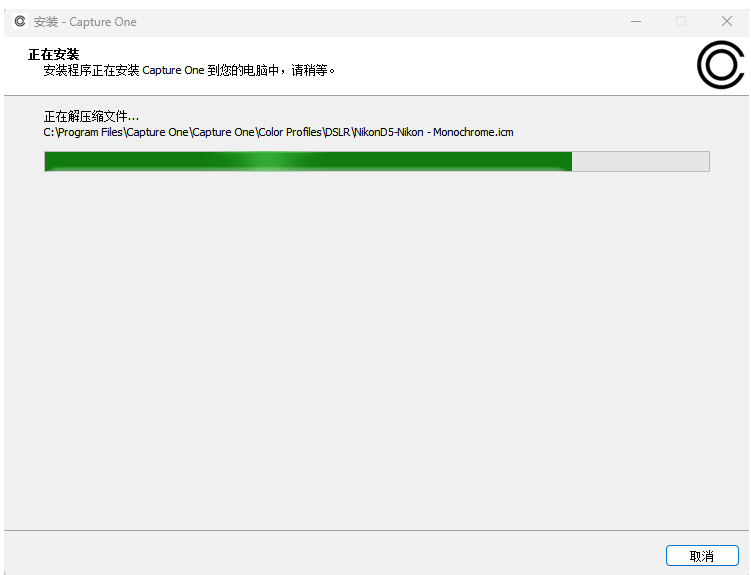This screenshot has width=751, height=575.
Task: Click the disabled maximize button
Action: [681, 22]
